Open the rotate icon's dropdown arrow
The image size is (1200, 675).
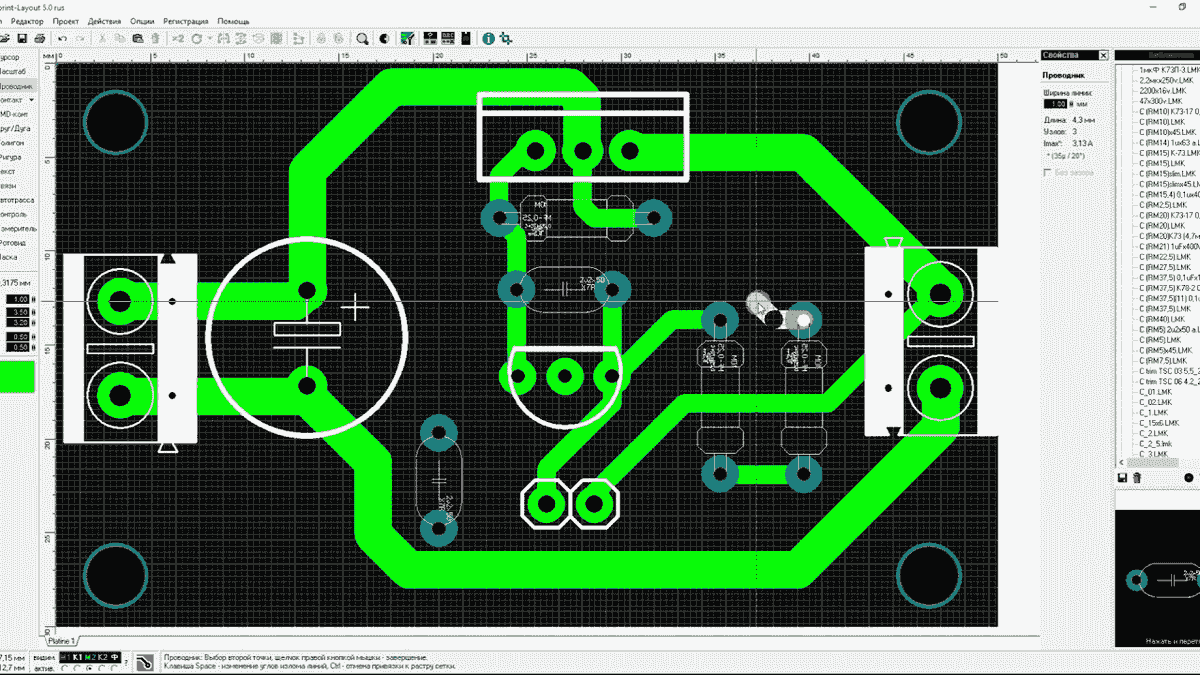(208, 39)
